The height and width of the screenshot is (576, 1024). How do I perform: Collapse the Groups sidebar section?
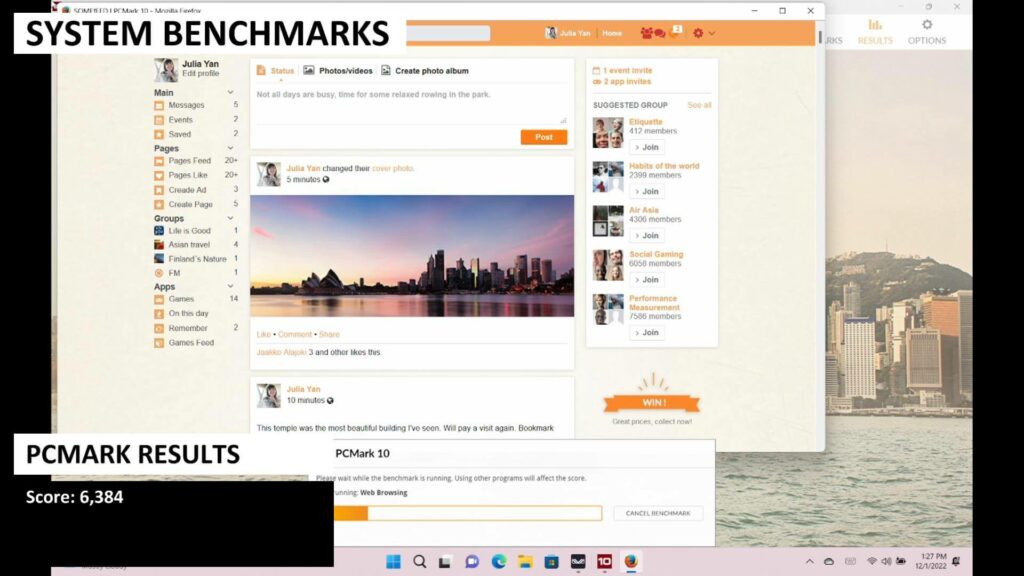[231, 218]
